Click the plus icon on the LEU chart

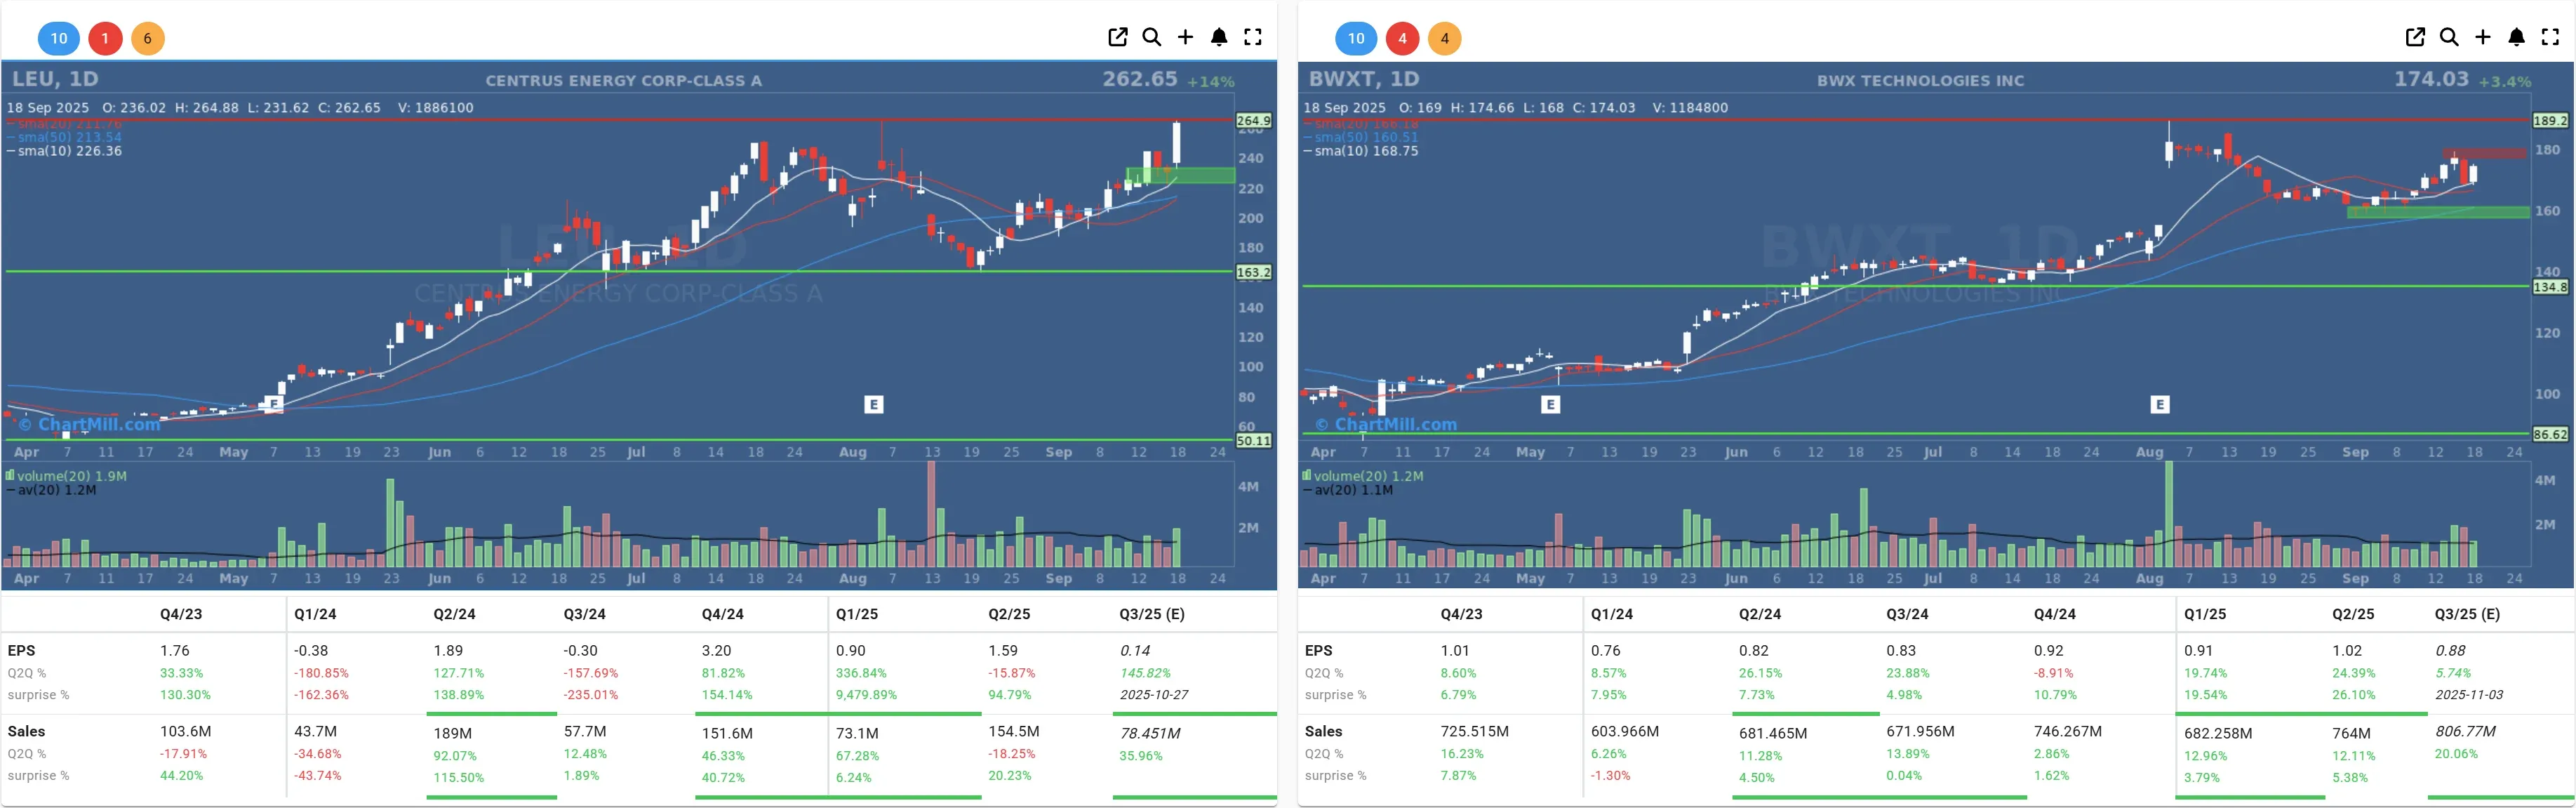pos(1185,37)
